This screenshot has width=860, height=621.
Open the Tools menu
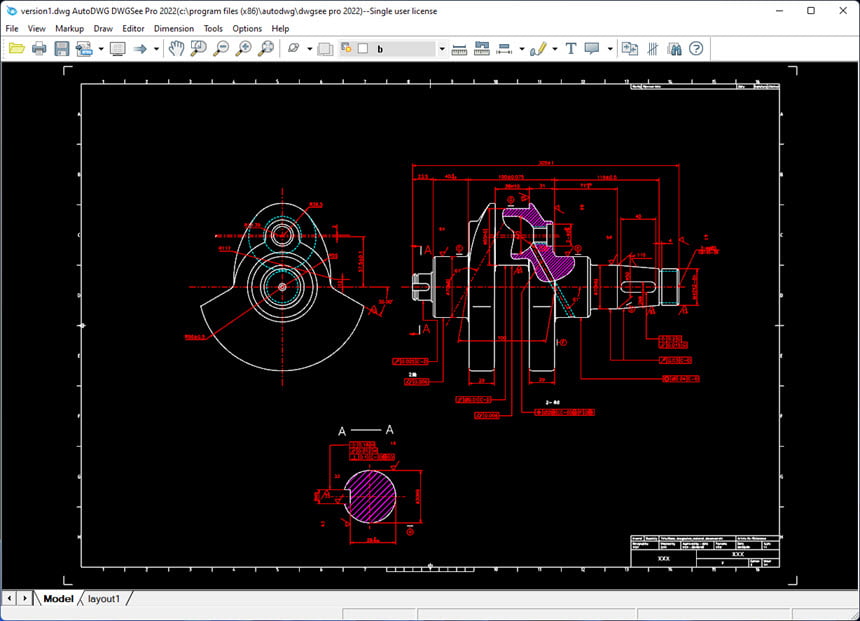[213, 29]
